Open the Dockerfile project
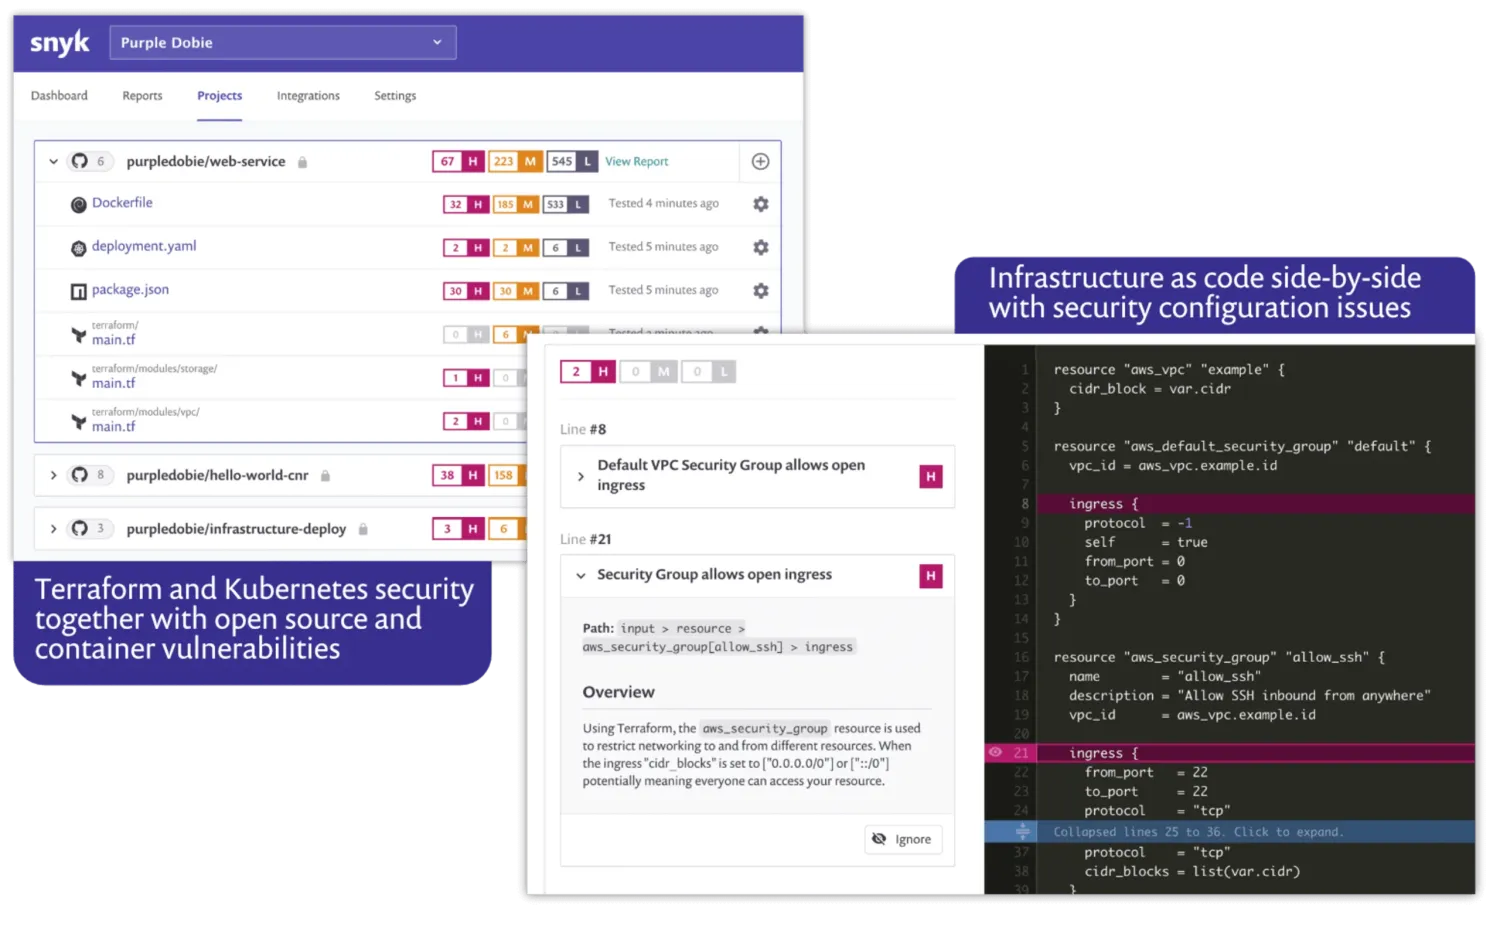This screenshot has width=1500, height=925. pos(122,202)
